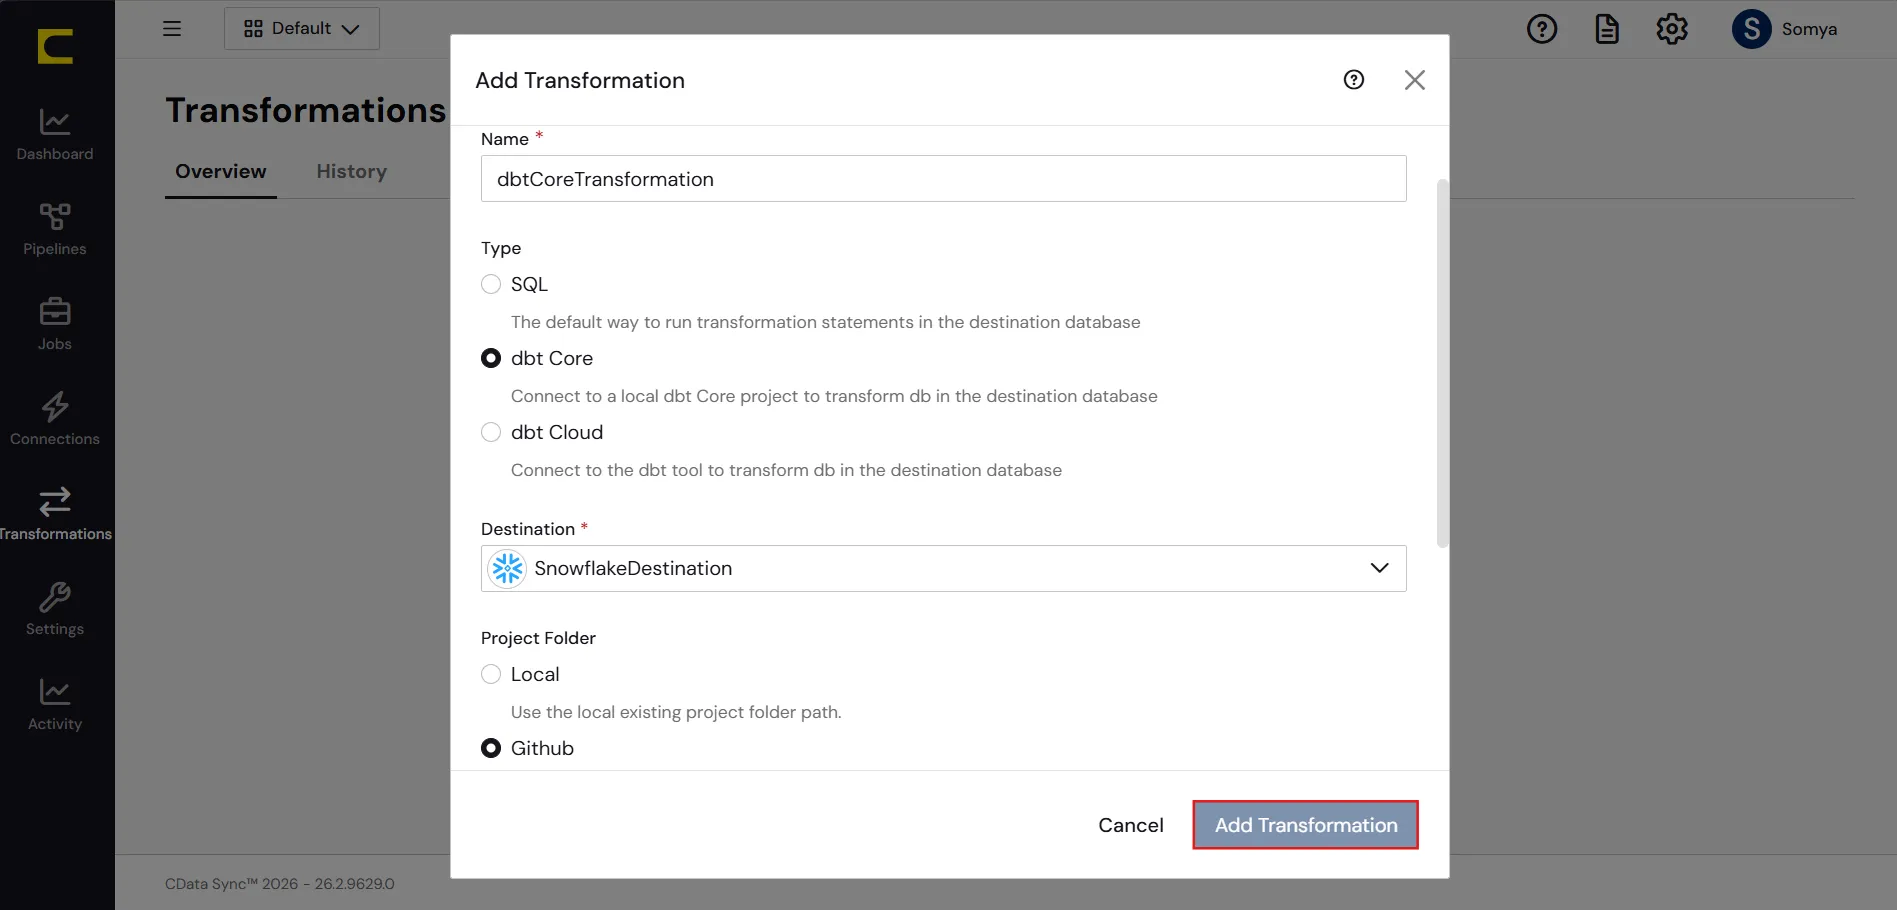
Task: Open dialog help question-mark icon
Action: 1354,80
